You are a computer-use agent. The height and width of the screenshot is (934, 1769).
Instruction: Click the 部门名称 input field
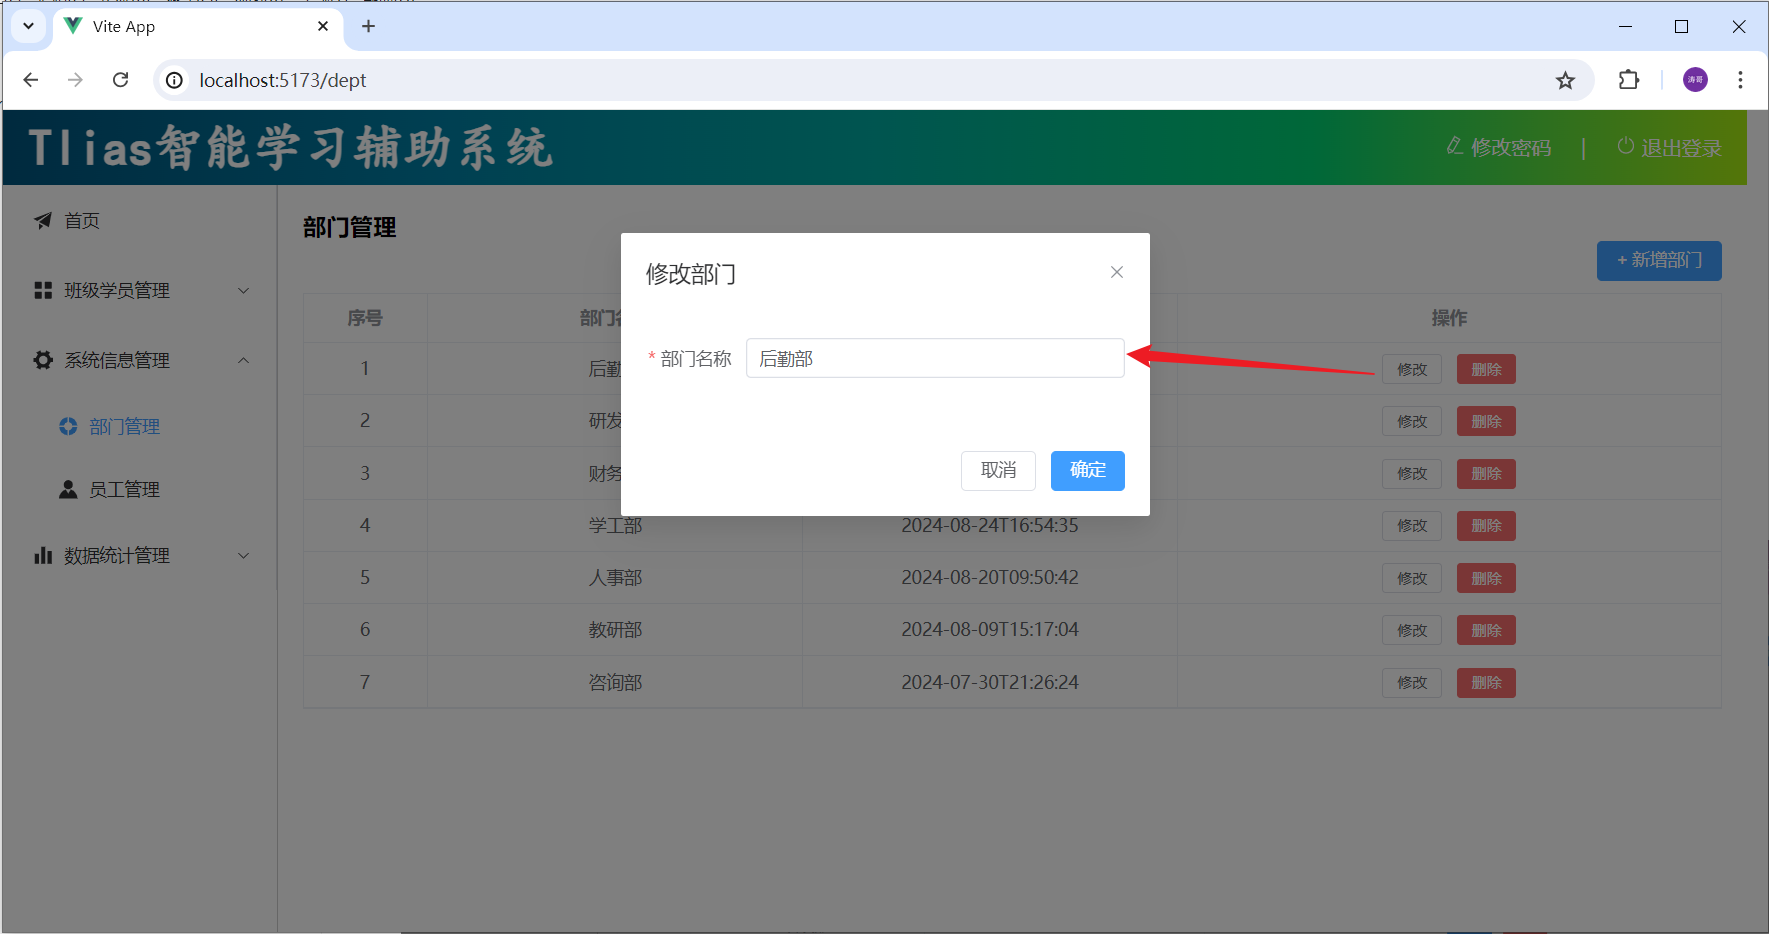(x=934, y=358)
